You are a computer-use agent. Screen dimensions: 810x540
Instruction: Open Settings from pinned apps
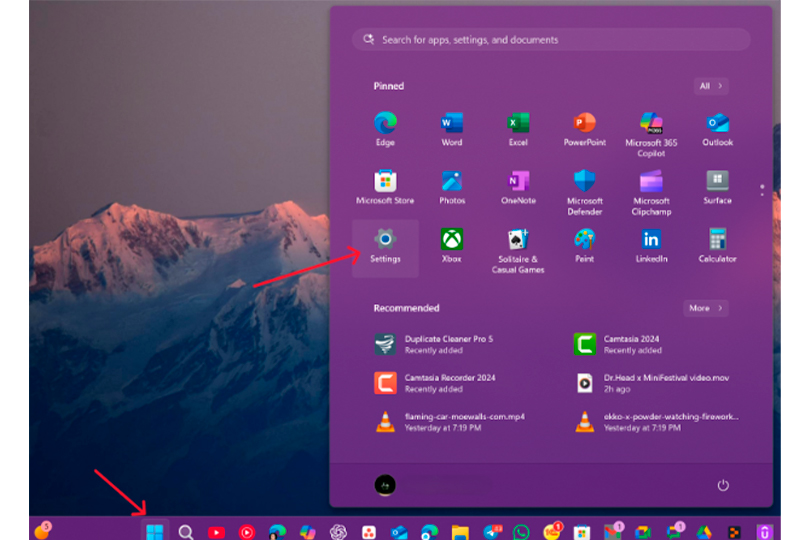point(385,245)
